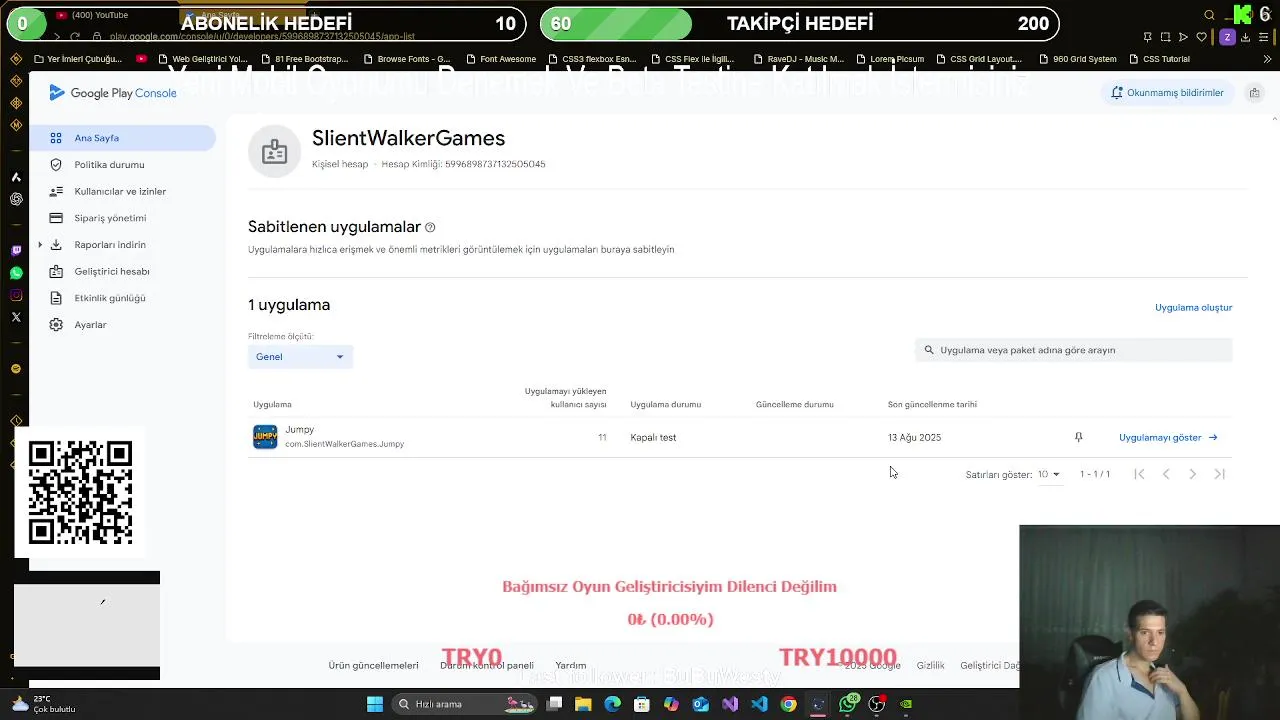The height and width of the screenshot is (720, 1280).
Task: Open Web Geliştirici Yol bookmark
Action: [203, 59]
